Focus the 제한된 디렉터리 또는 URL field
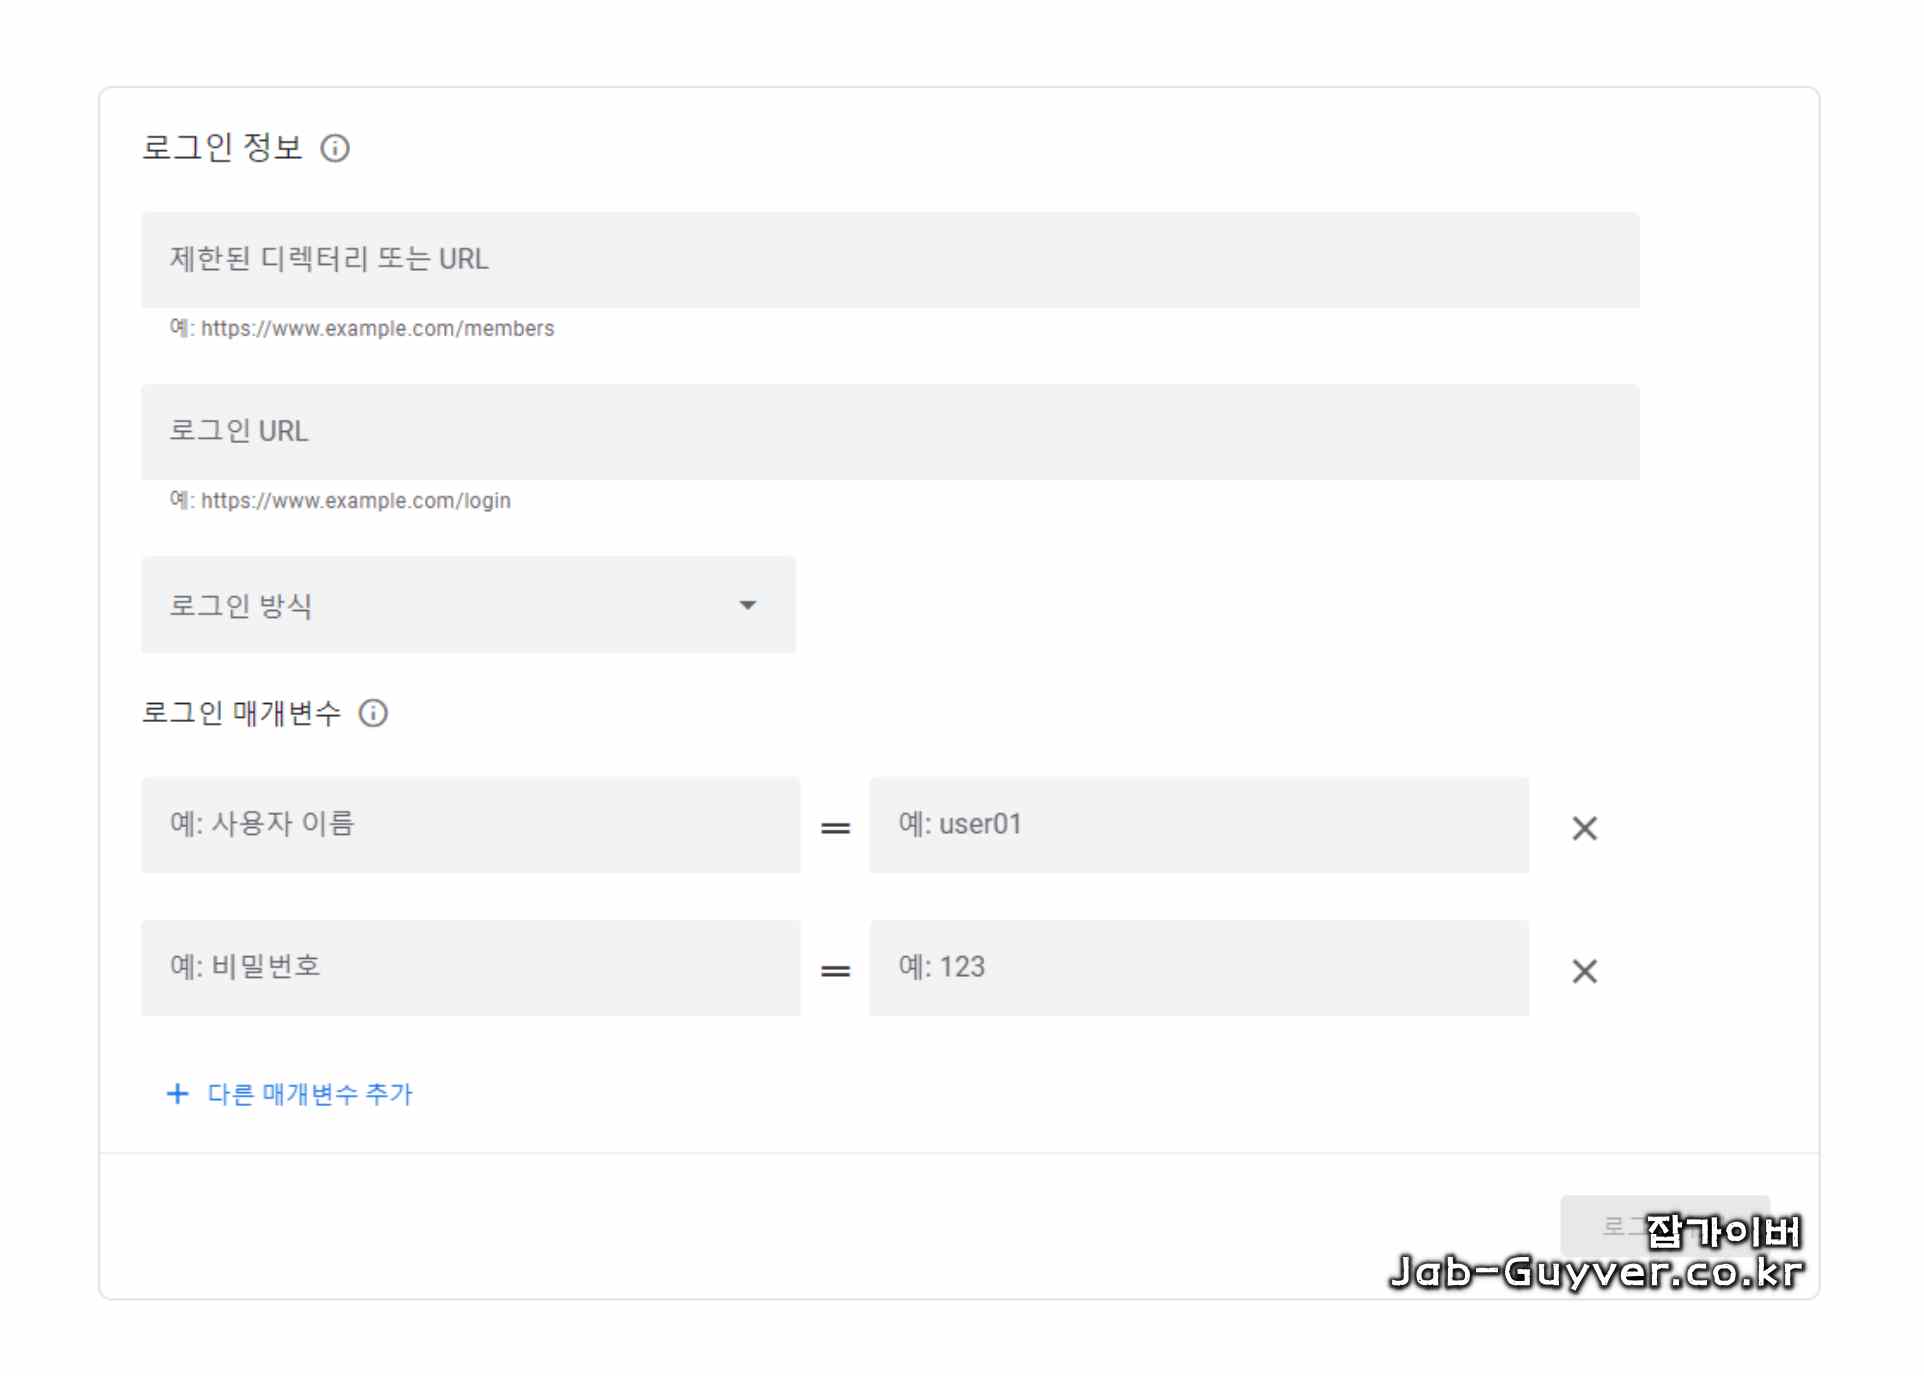 point(890,260)
